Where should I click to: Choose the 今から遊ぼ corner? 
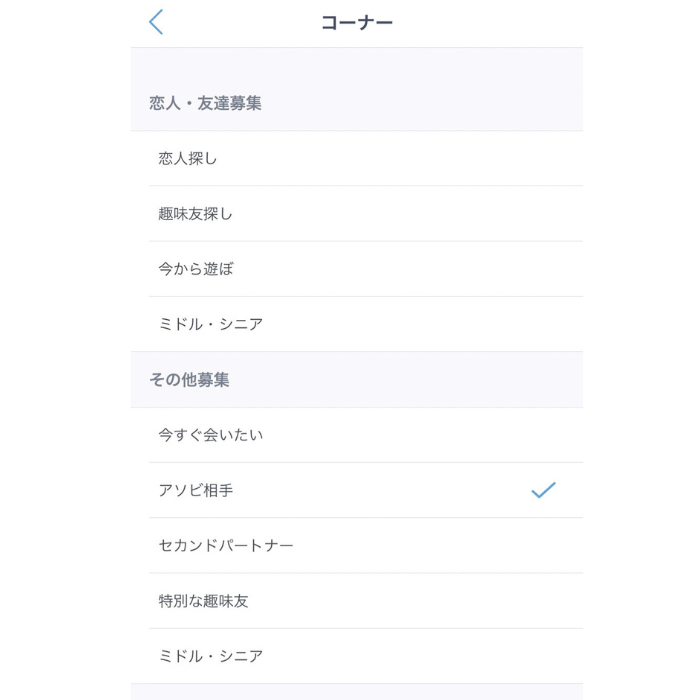click(196, 269)
